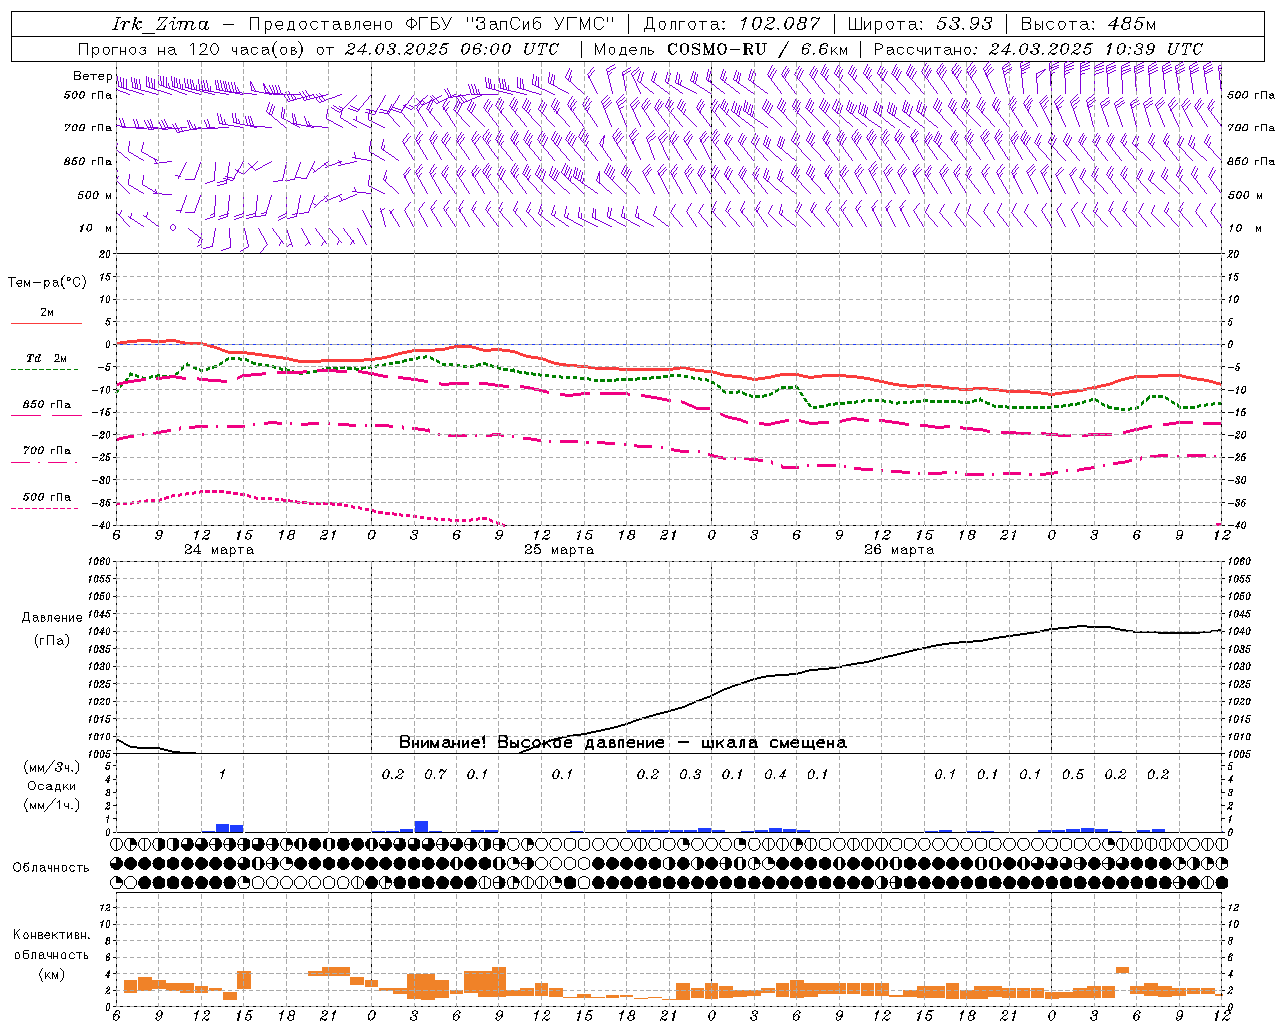Select the latitude value 53.93
The height and width of the screenshot is (1024, 1280).
pyautogui.click(x=964, y=24)
